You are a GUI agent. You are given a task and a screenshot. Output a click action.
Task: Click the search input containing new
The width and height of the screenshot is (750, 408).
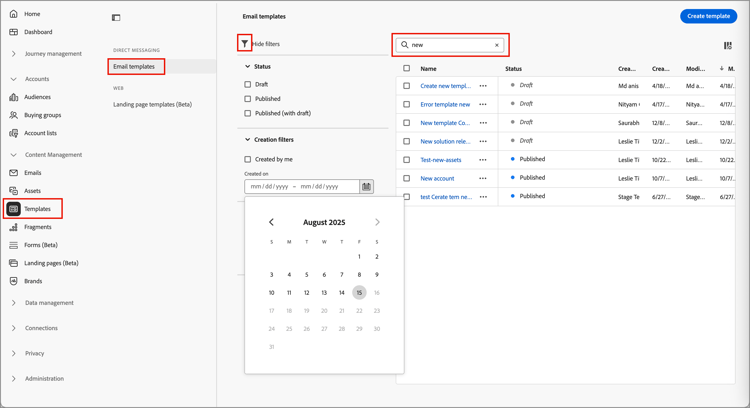(x=450, y=45)
